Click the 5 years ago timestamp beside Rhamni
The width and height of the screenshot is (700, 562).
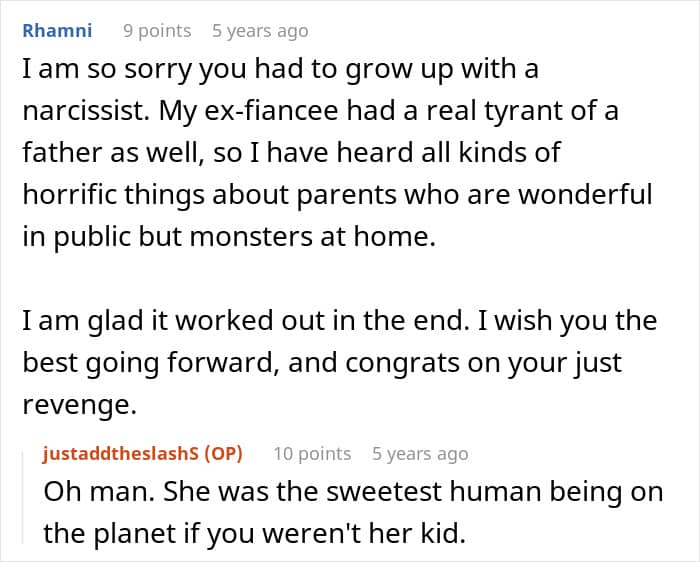click(260, 31)
